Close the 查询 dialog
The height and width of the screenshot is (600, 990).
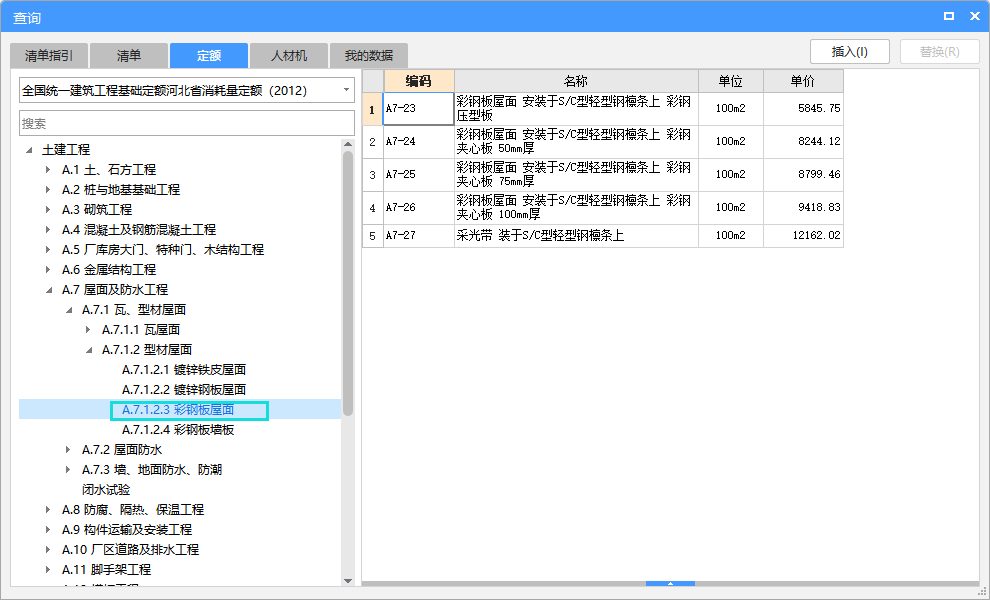point(975,16)
